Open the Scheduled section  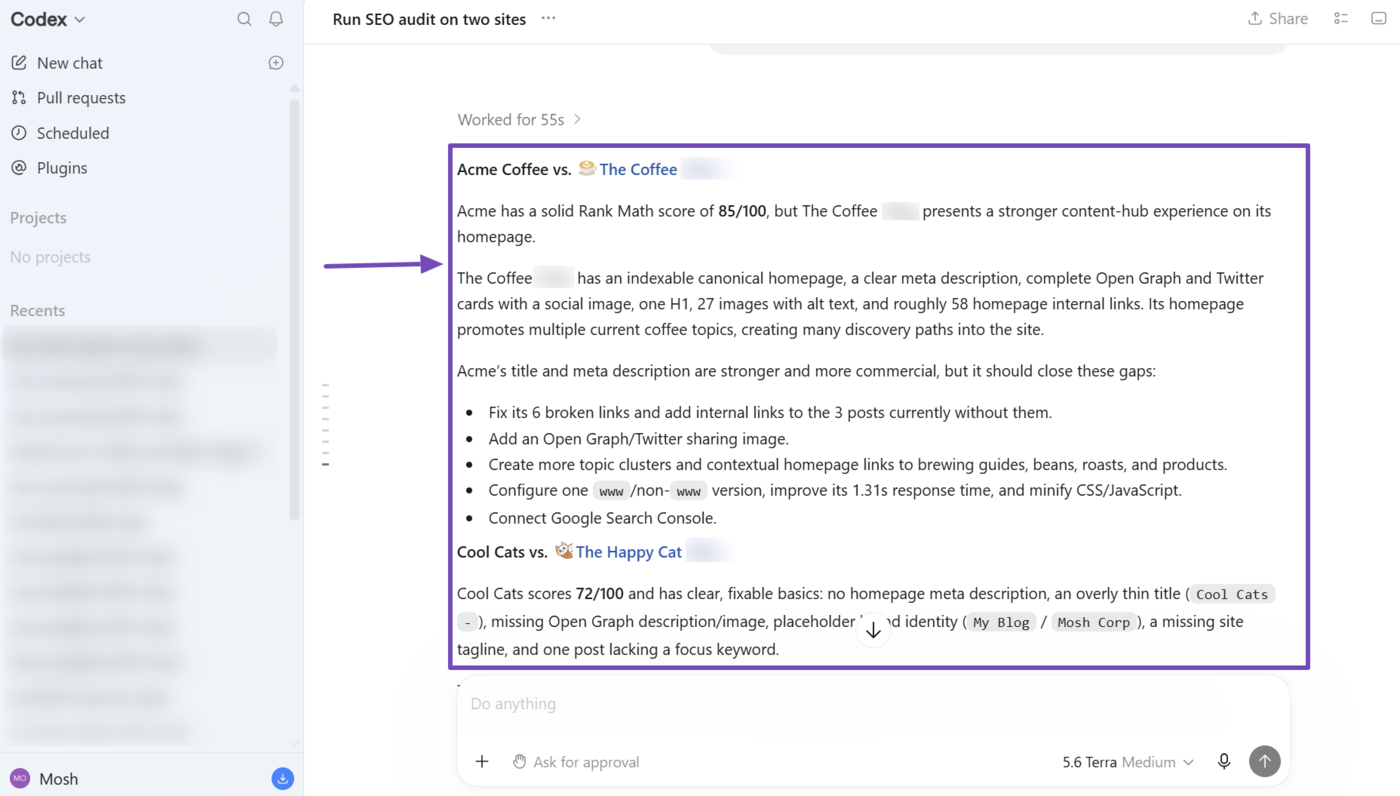pos(73,133)
